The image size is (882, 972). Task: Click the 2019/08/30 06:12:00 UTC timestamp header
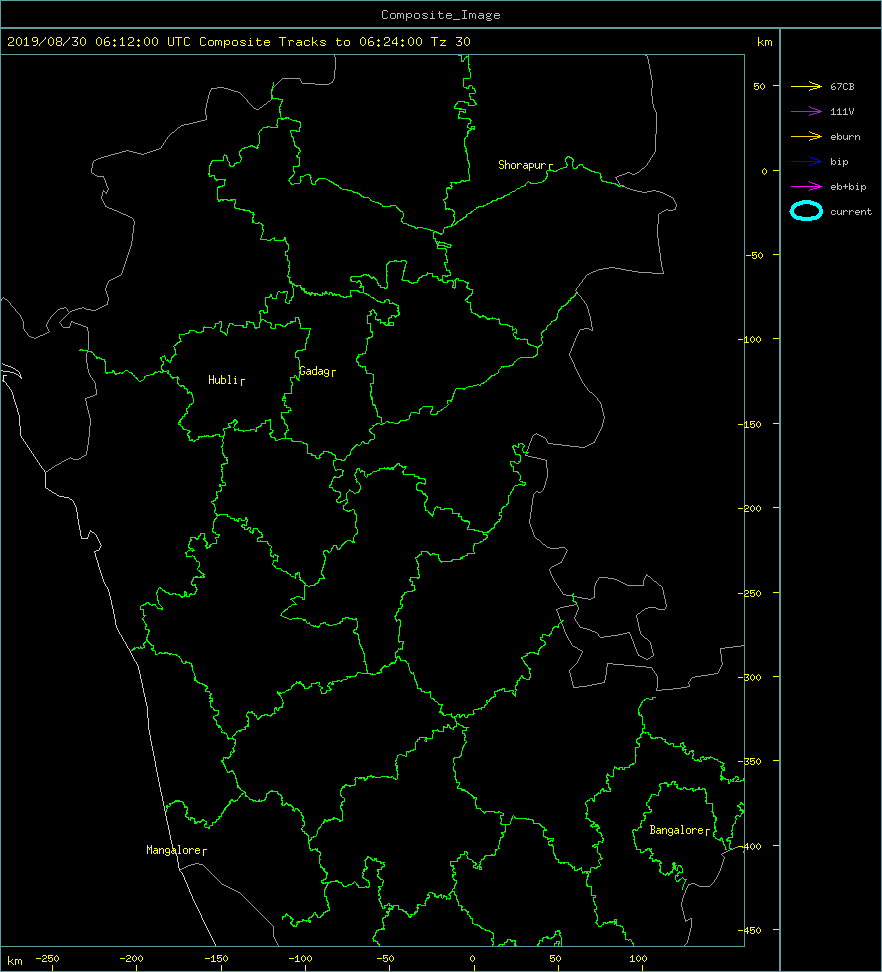(99, 42)
